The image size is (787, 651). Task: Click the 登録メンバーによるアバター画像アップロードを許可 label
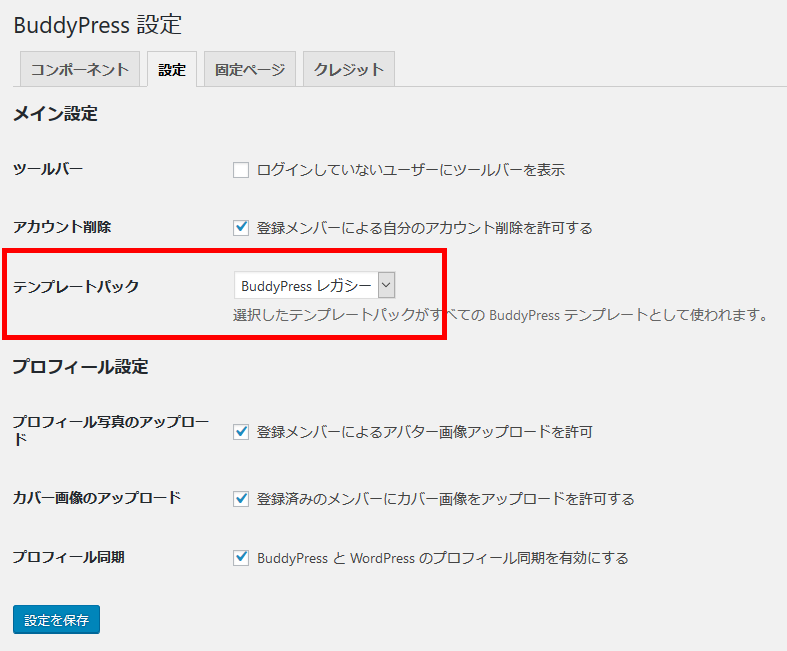pyautogui.click(x=425, y=432)
